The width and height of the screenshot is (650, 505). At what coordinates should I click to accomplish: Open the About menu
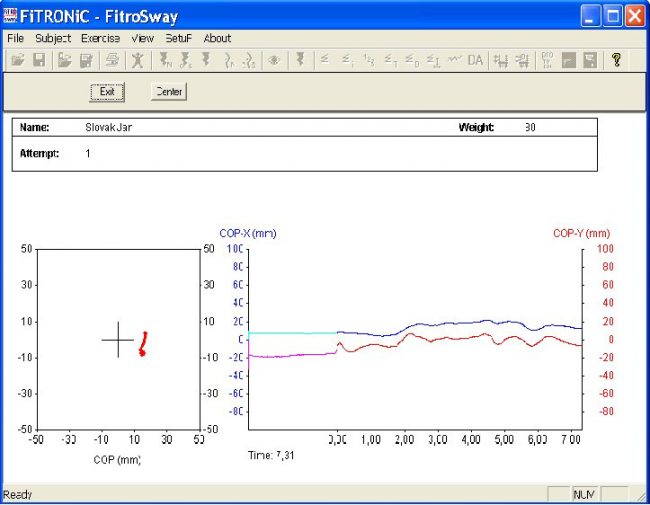217,38
